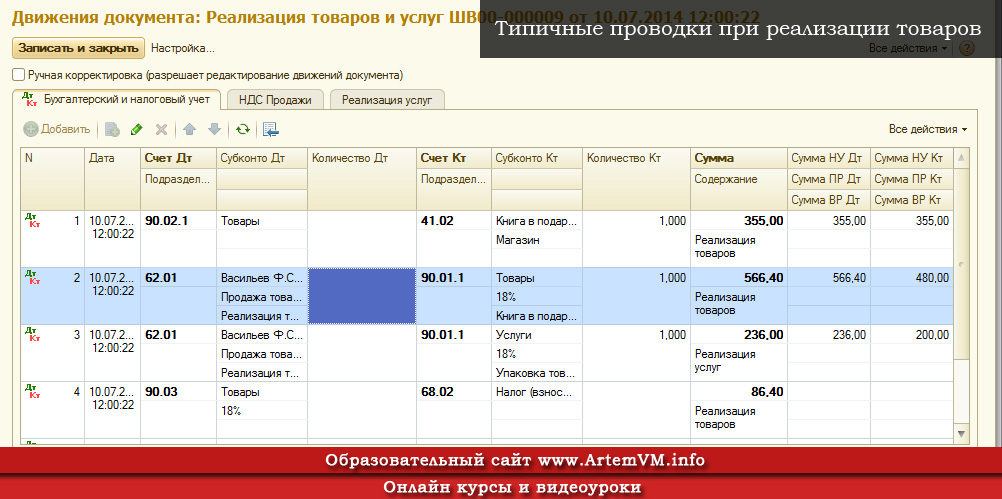
Task: Click the table scrollbar down arrow
Action: point(961,434)
